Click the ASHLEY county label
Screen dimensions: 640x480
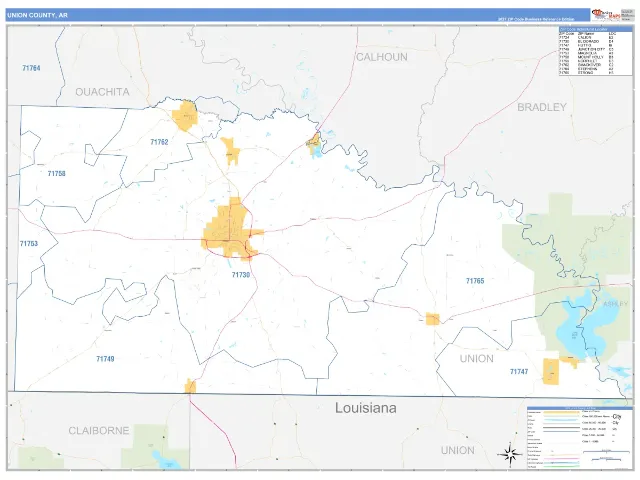[x=615, y=304]
